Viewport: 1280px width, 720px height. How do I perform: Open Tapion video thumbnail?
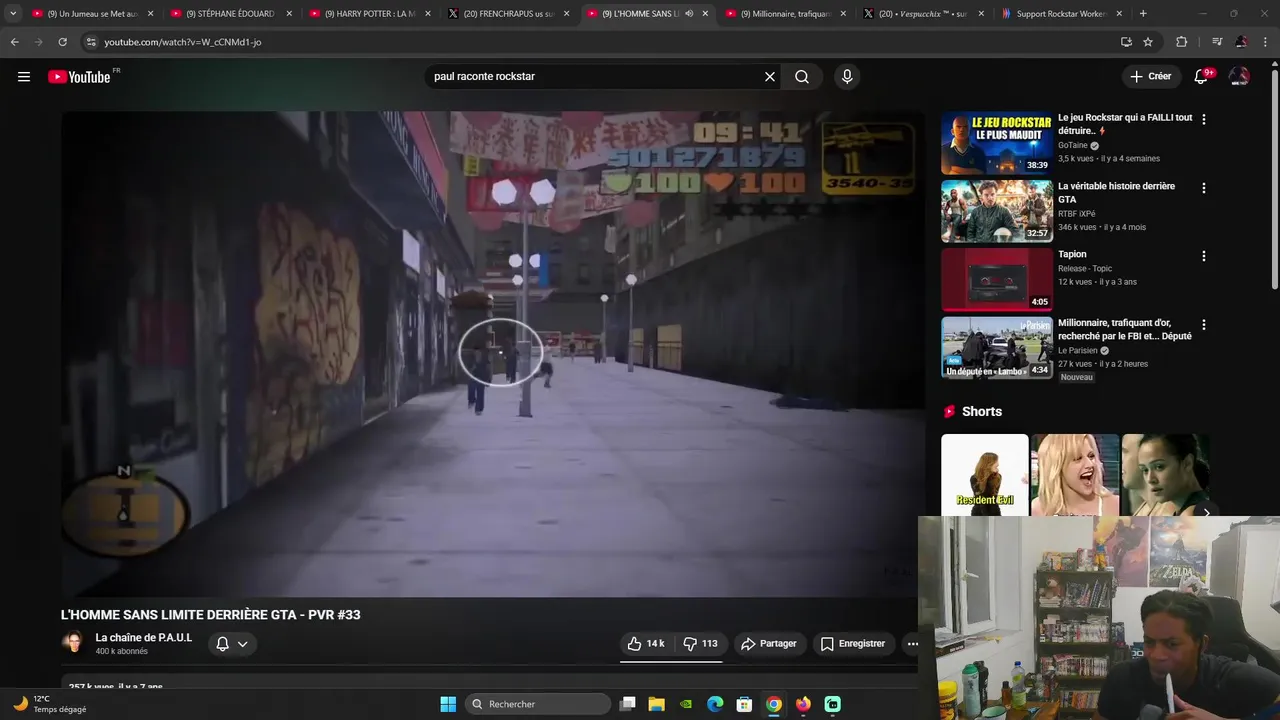(996, 280)
